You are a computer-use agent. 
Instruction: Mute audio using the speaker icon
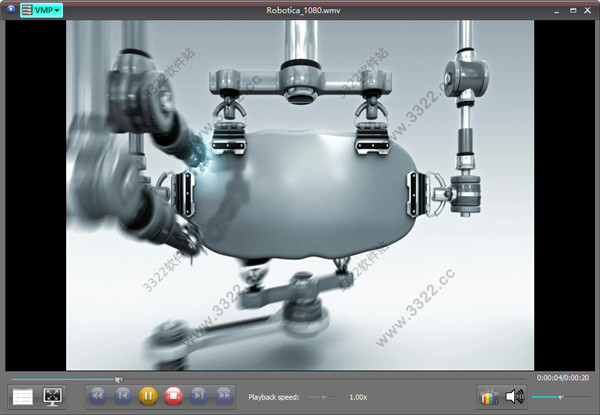515,397
